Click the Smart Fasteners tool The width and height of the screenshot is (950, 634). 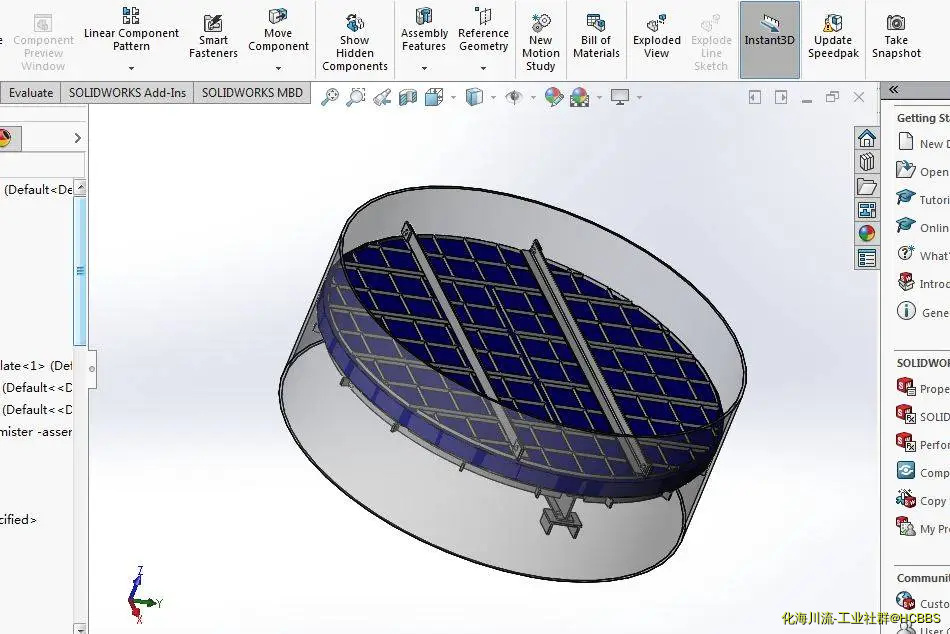click(x=213, y=37)
